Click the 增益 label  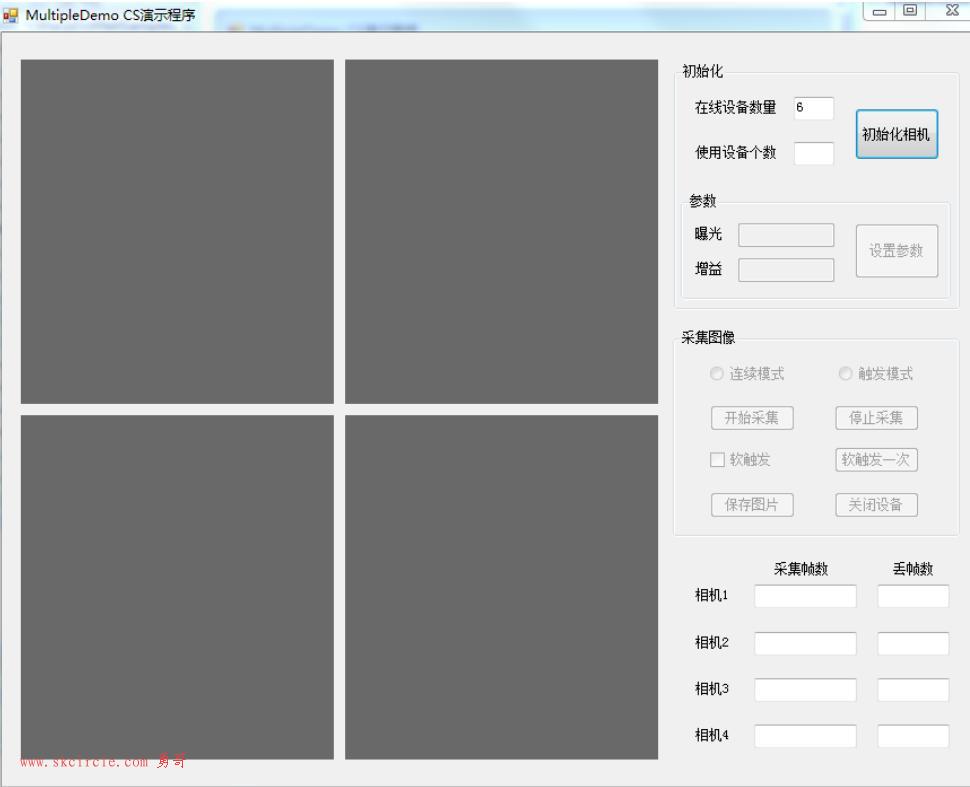708,269
